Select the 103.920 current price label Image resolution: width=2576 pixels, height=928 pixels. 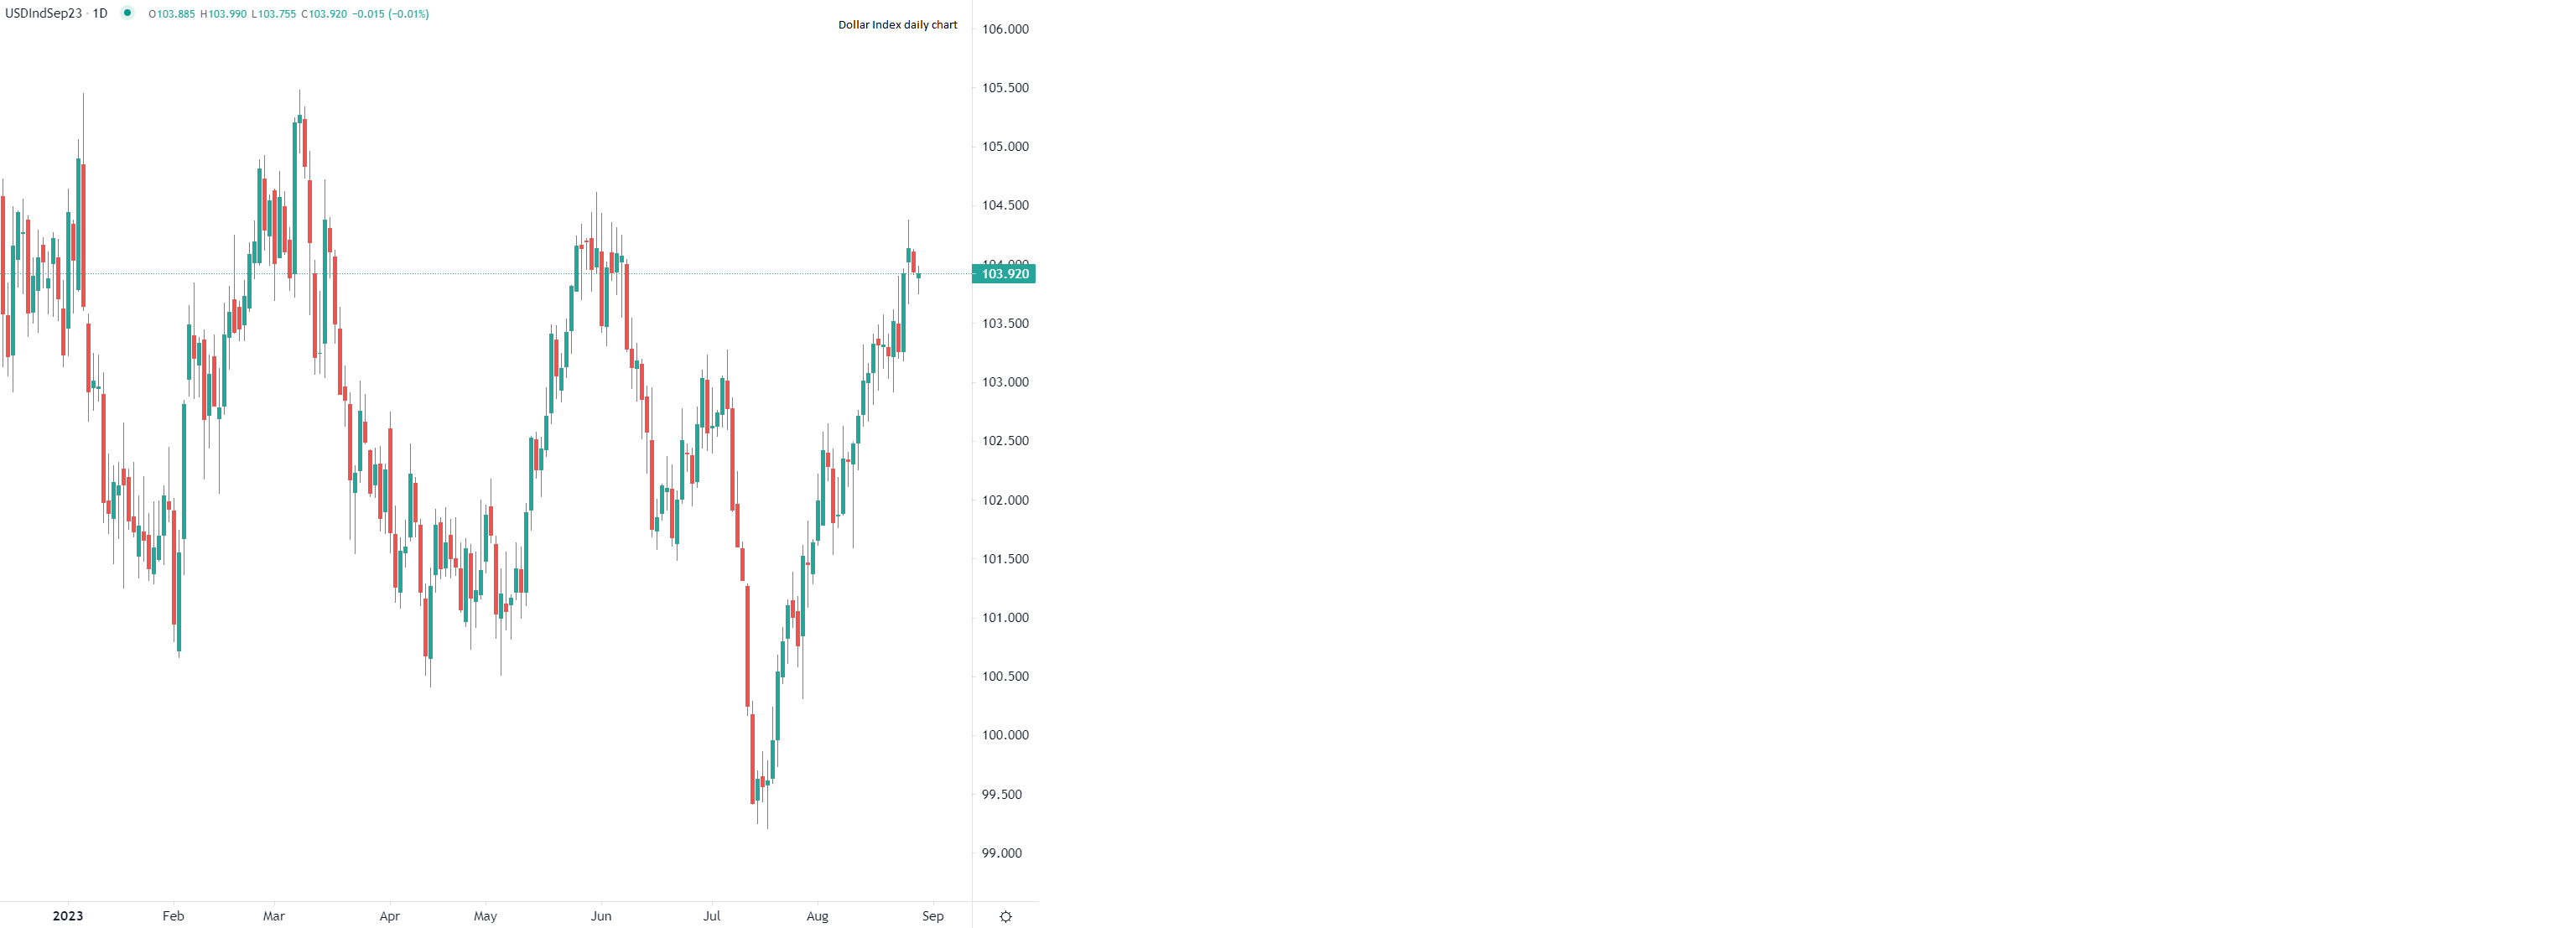tap(1004, 274)
